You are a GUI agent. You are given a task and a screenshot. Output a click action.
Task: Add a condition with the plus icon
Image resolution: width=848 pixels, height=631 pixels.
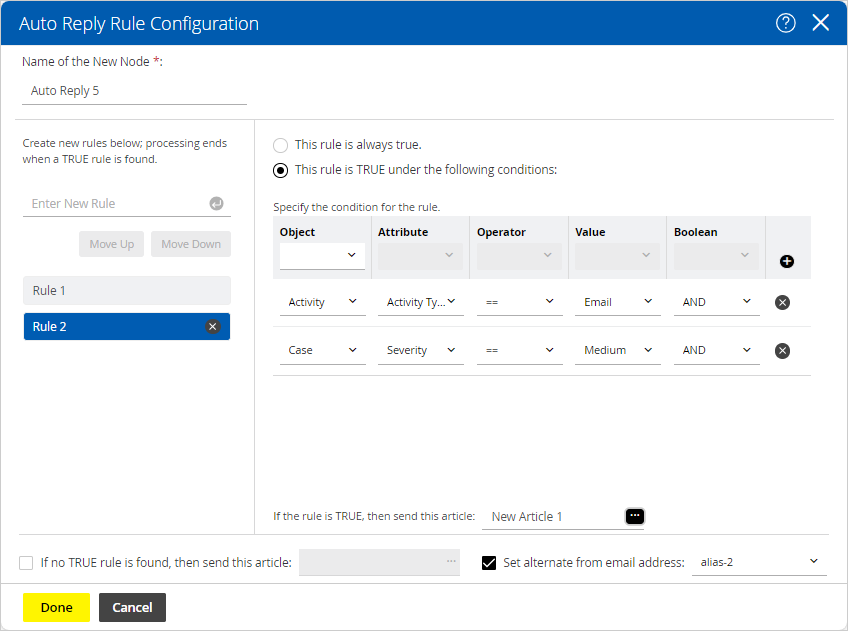[x=786, y=261]
